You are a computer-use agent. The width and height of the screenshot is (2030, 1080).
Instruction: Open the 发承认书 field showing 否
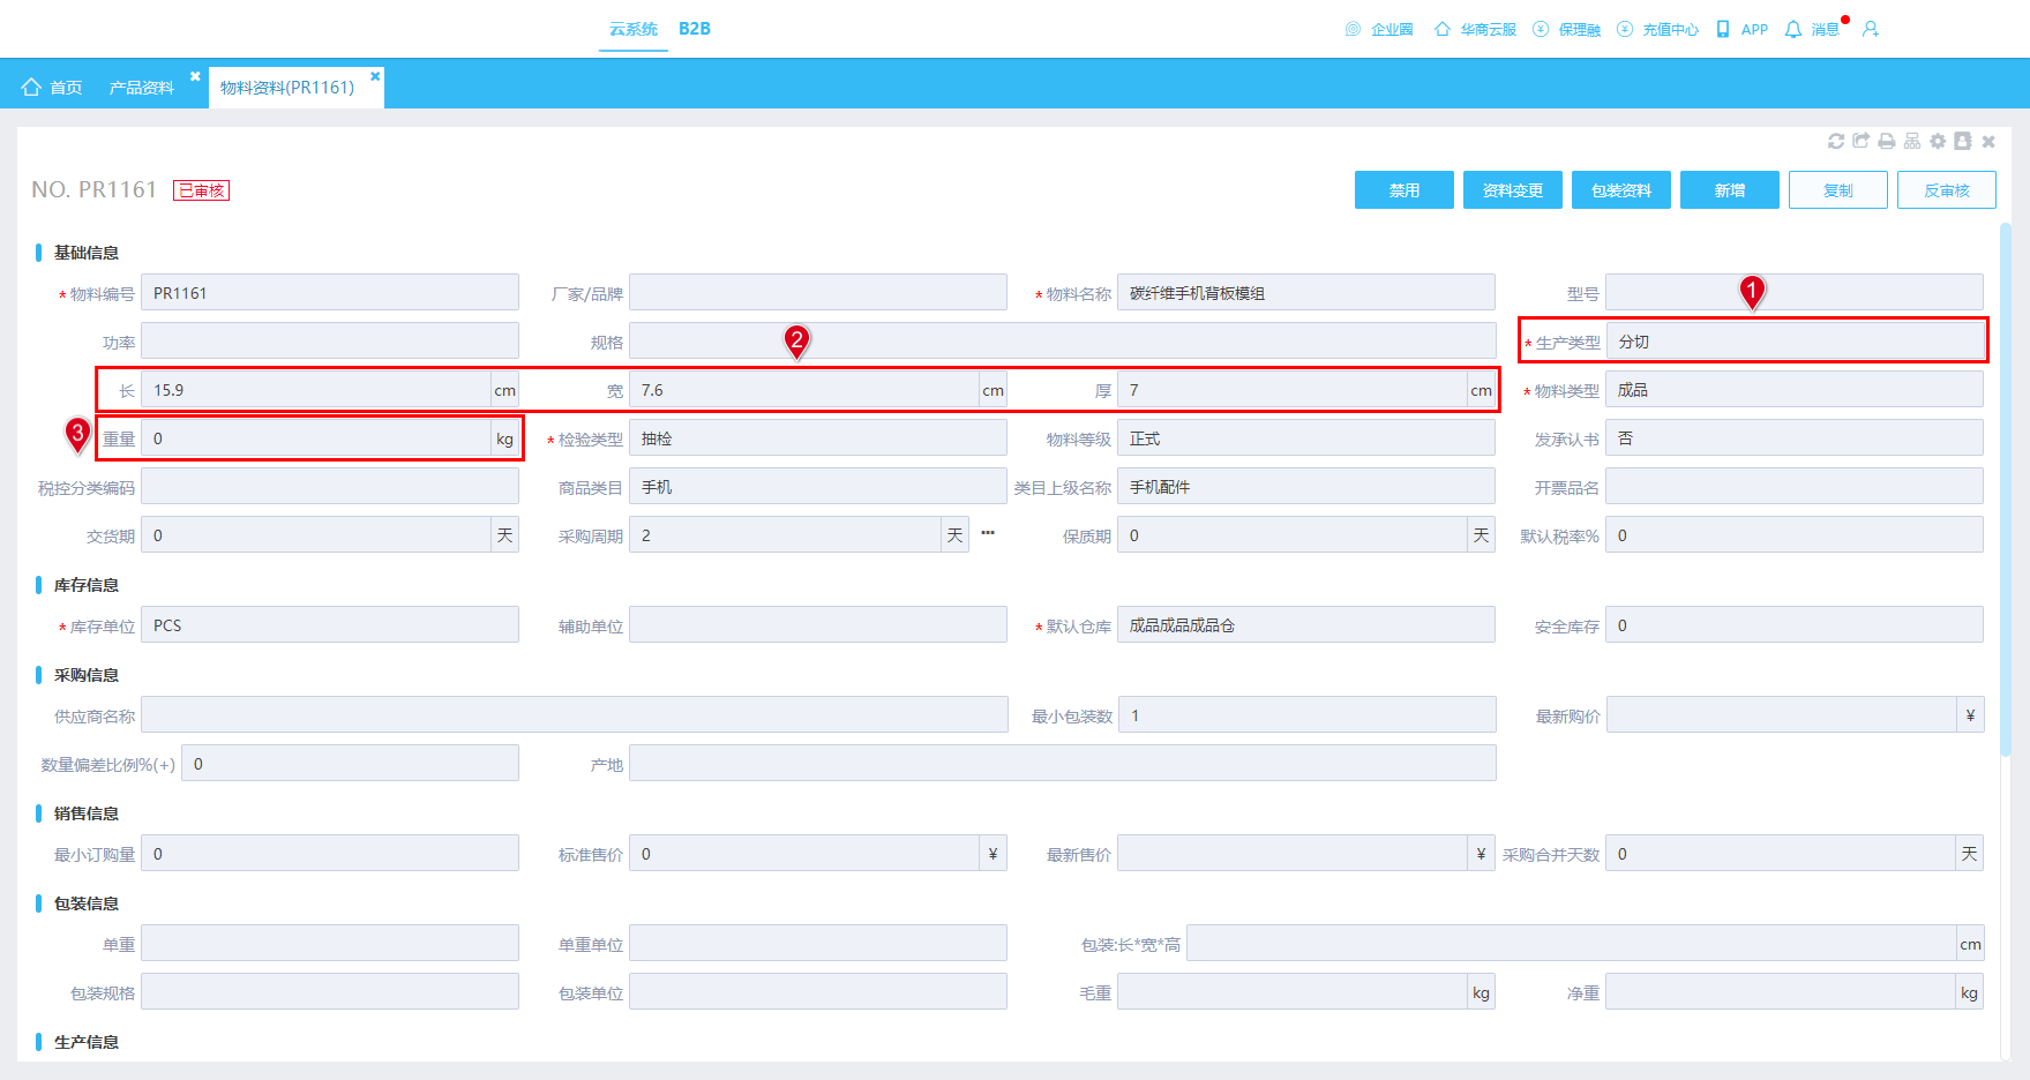coord(1794,439)
